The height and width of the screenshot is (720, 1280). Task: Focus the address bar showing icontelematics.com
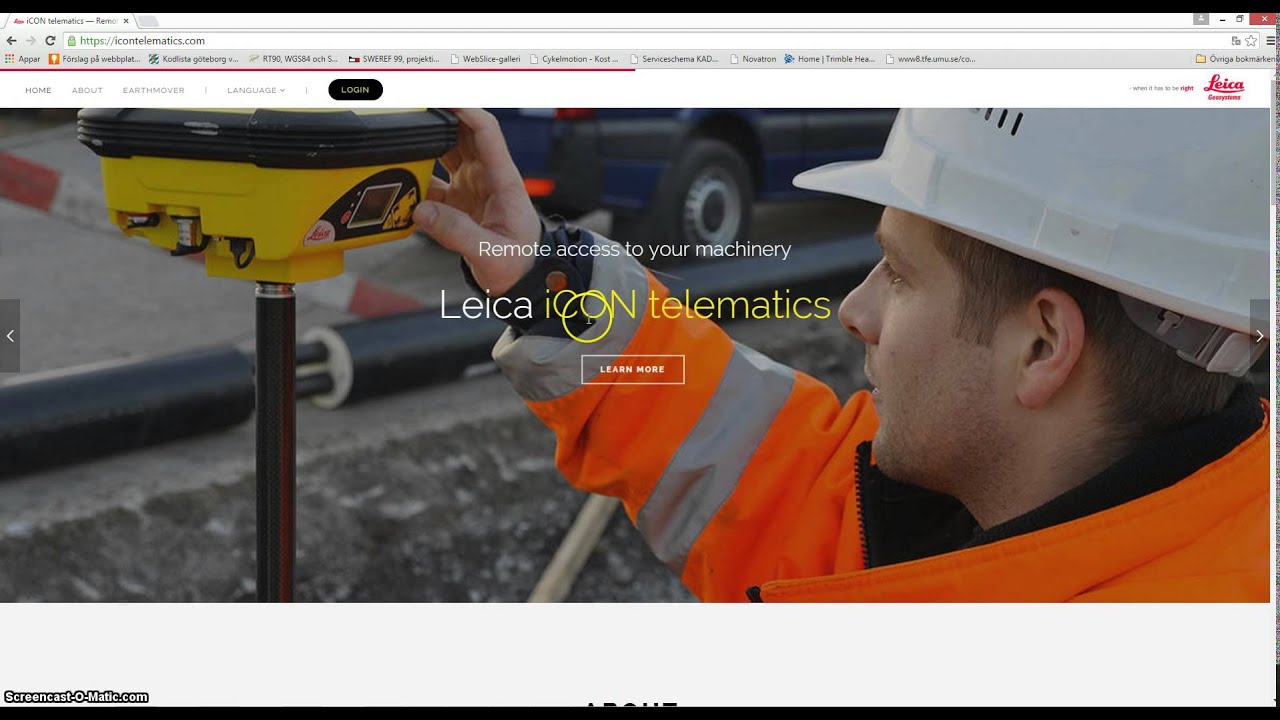pyautogui.click(x=640, y=41)
